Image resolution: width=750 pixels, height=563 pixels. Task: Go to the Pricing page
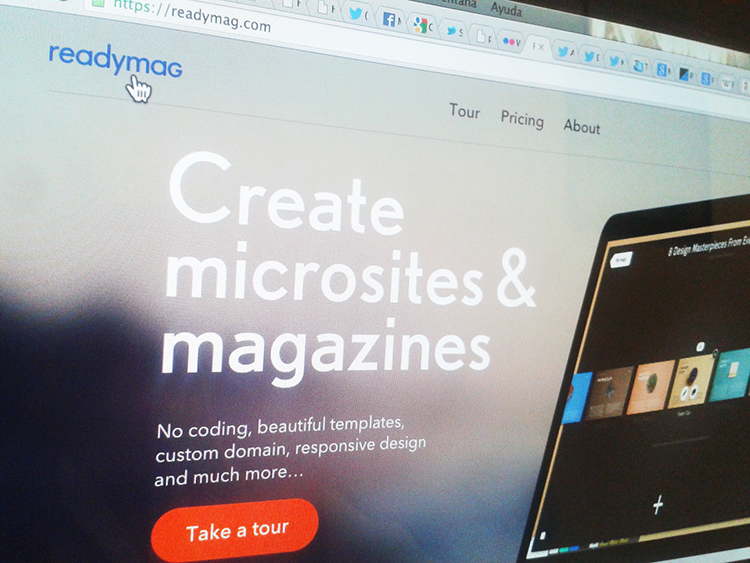(522, 119)
